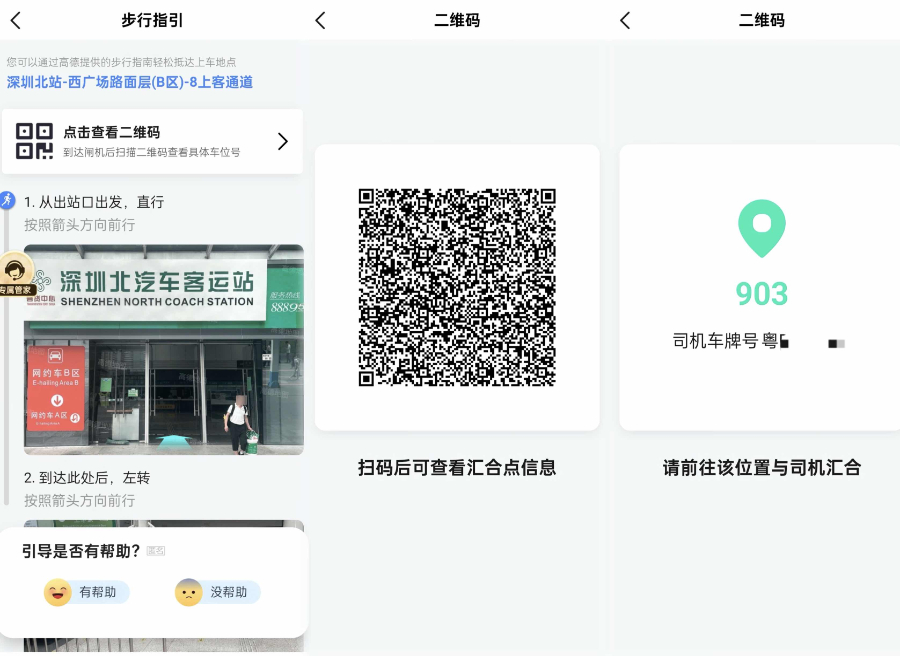
Task: View the 深圳北汽车客运站 step photo
Action: (x=163, y=350)
